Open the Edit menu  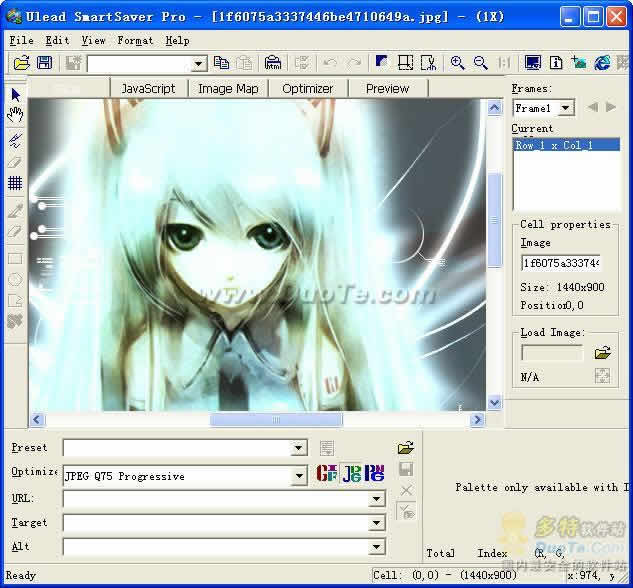[x=57, y=40]
